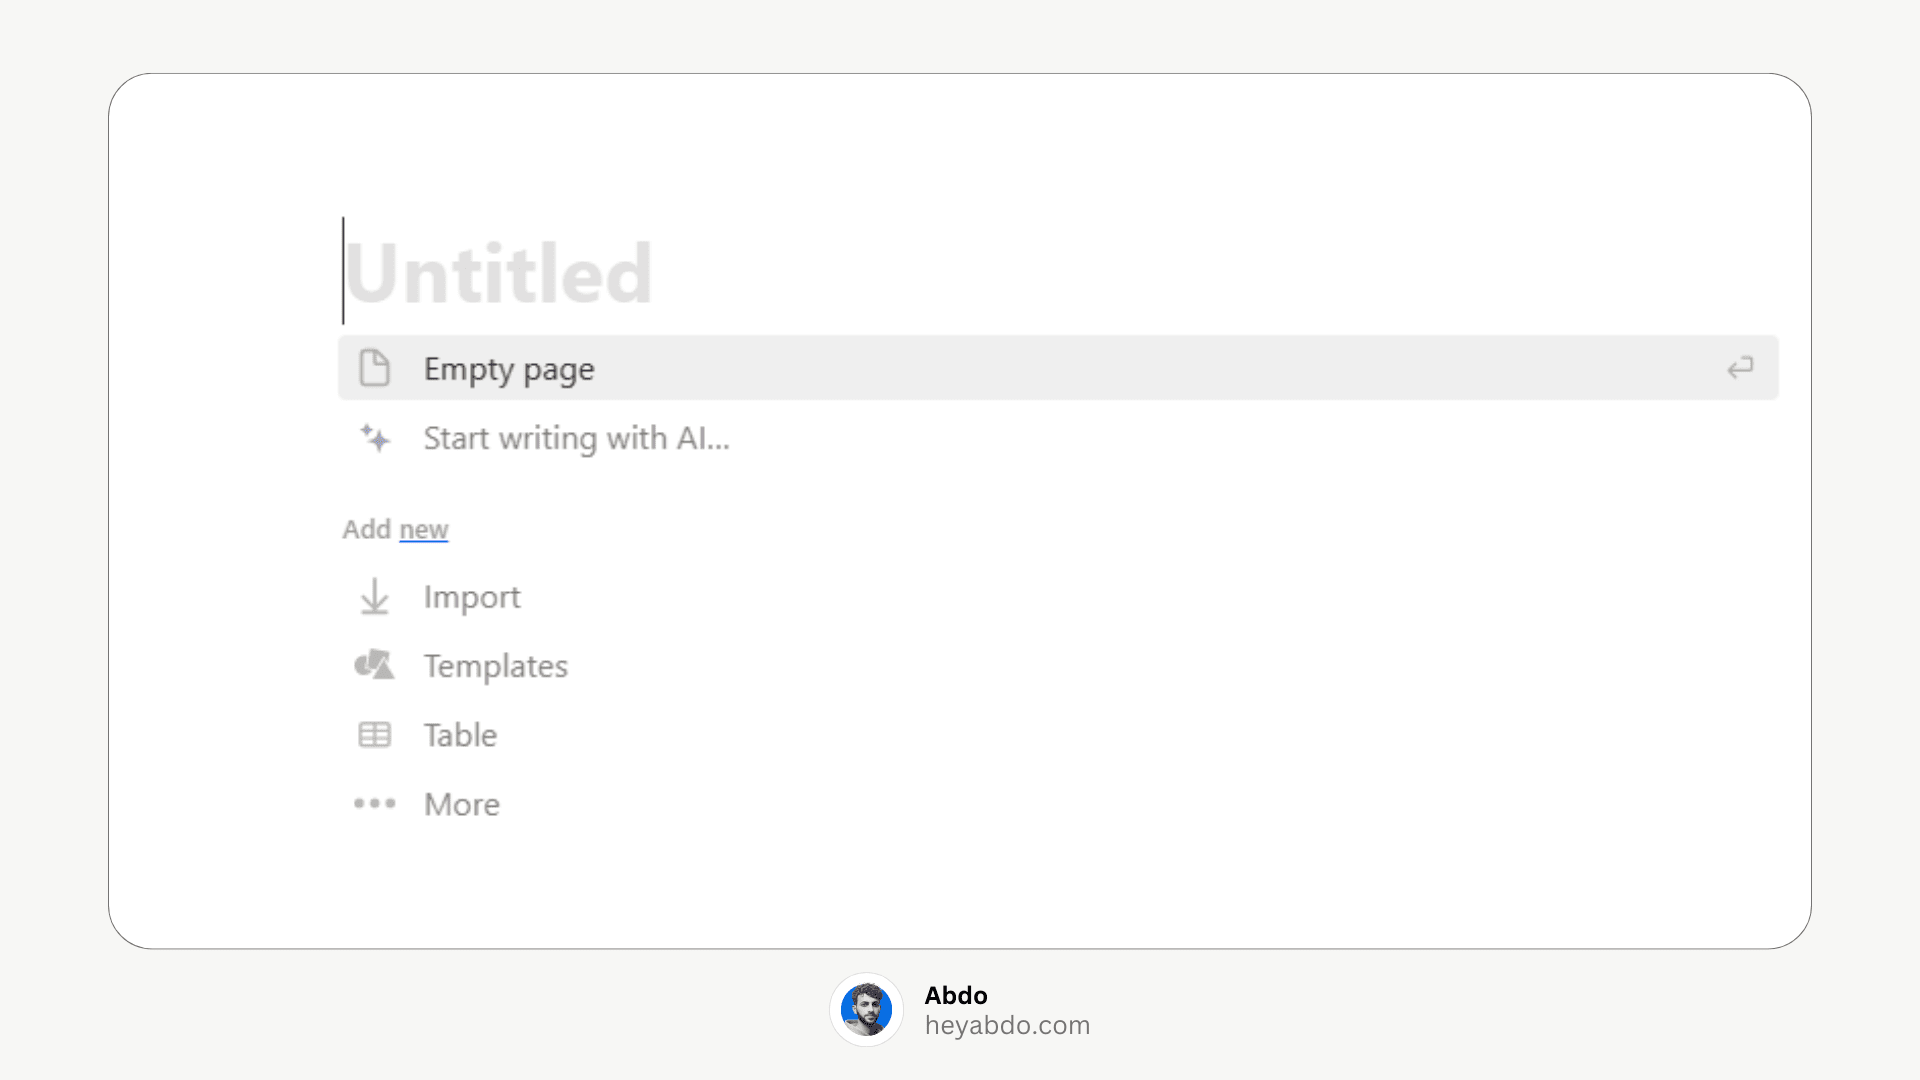Click the three-dot More icon

pyautogui.click(x=374, y=803)
